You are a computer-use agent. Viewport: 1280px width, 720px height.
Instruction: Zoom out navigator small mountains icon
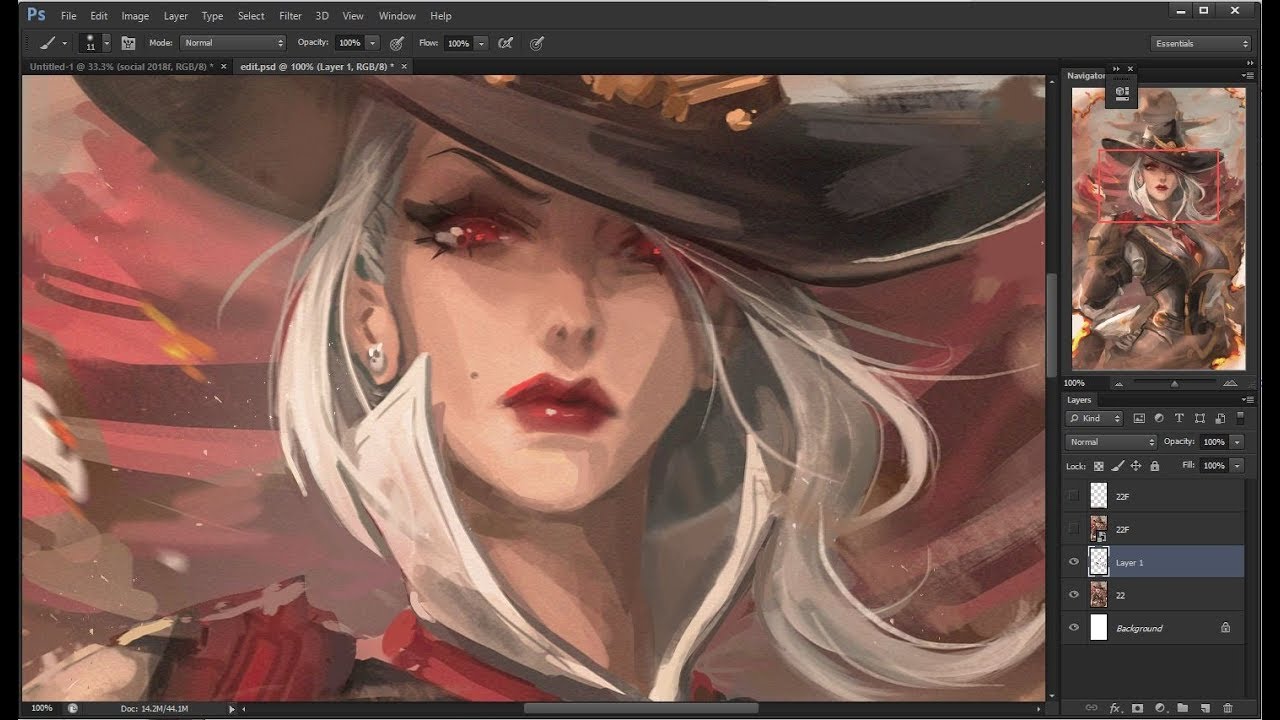tap(1118, 383)
